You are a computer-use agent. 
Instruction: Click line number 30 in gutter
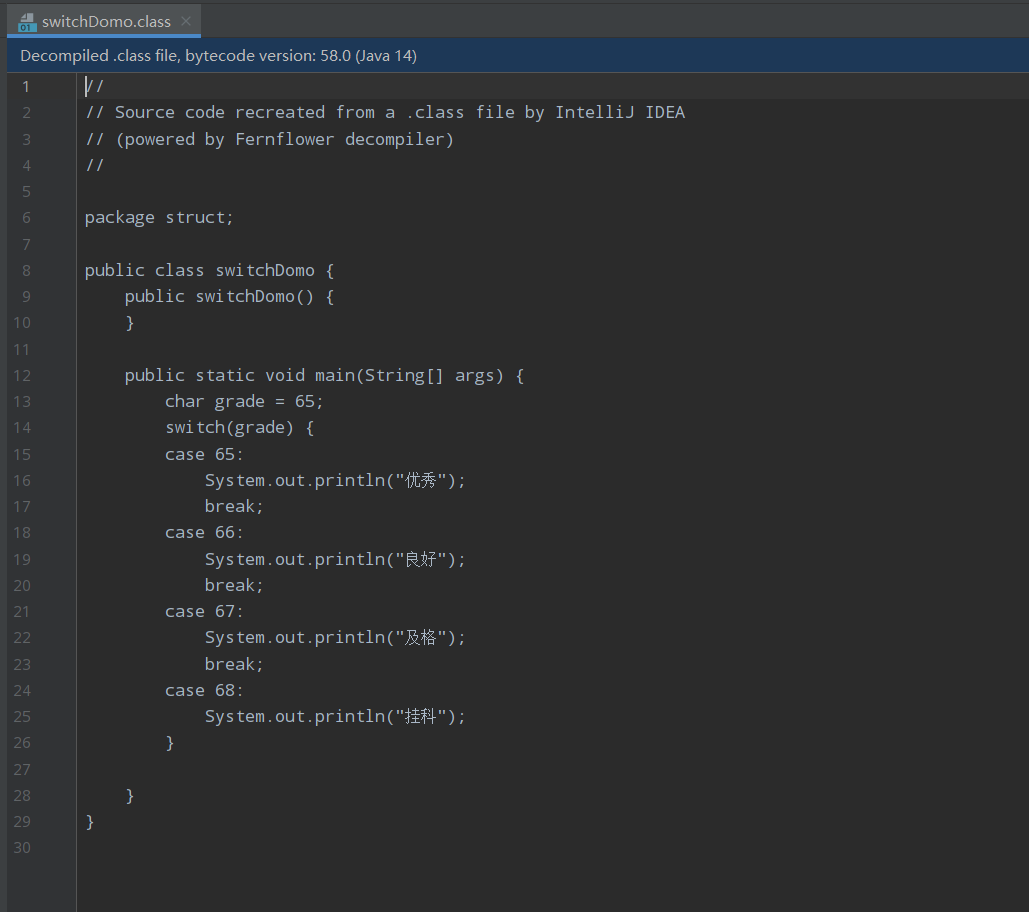(22, 848)
